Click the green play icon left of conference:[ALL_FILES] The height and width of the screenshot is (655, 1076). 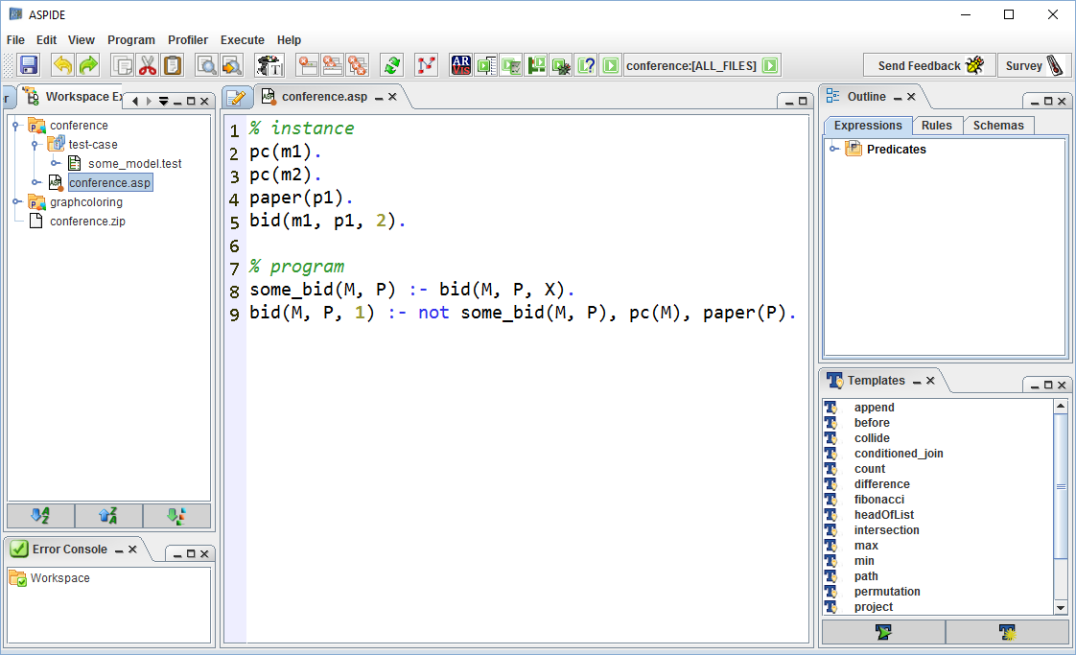[x=610, y=65]
